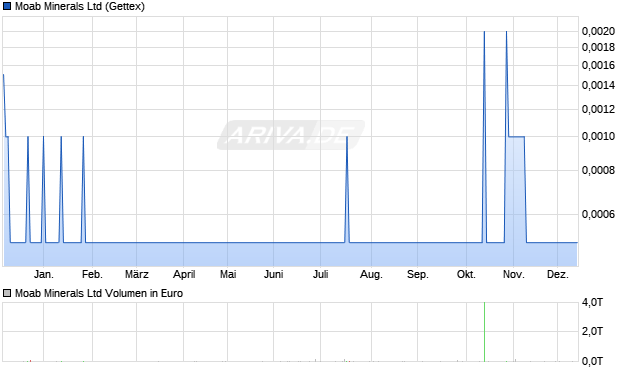Select the 'Sep.' month axis label

click(418, 274)
